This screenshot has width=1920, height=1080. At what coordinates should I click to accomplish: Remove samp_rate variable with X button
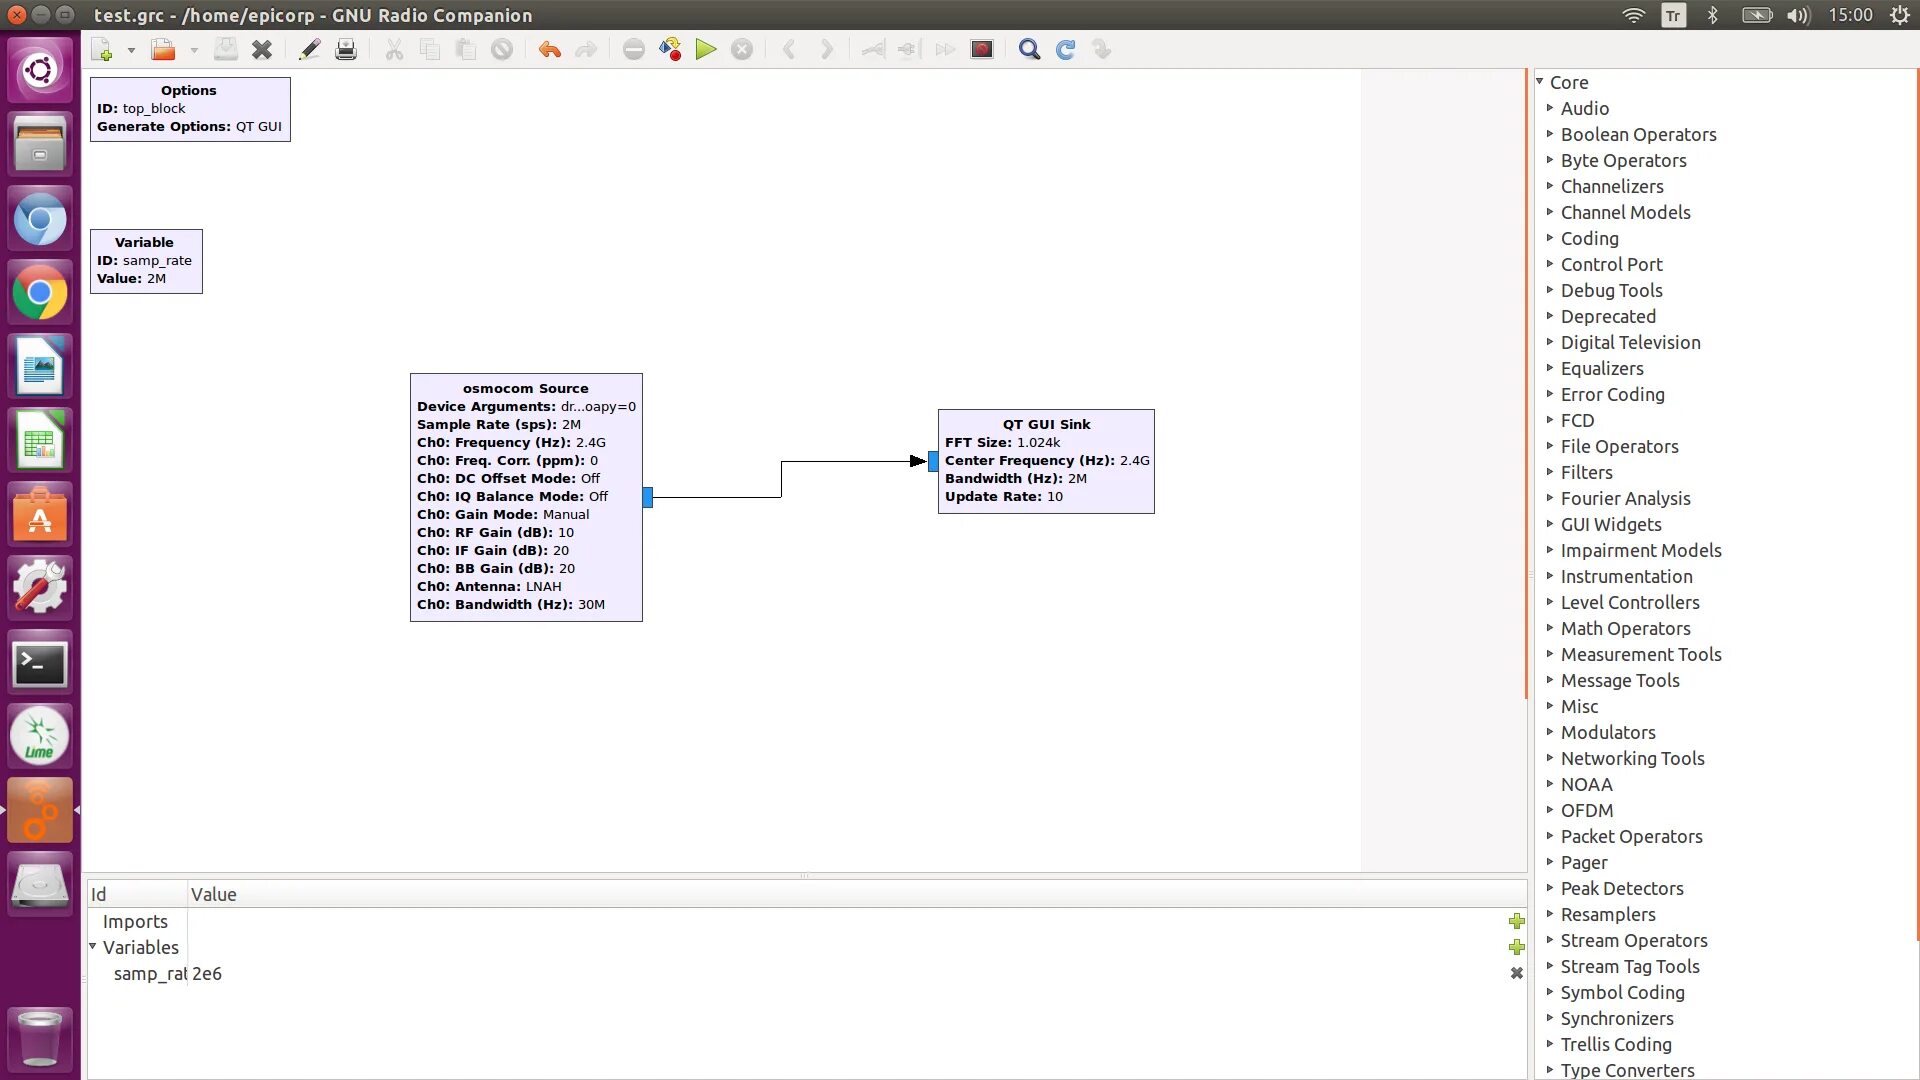1516,973
